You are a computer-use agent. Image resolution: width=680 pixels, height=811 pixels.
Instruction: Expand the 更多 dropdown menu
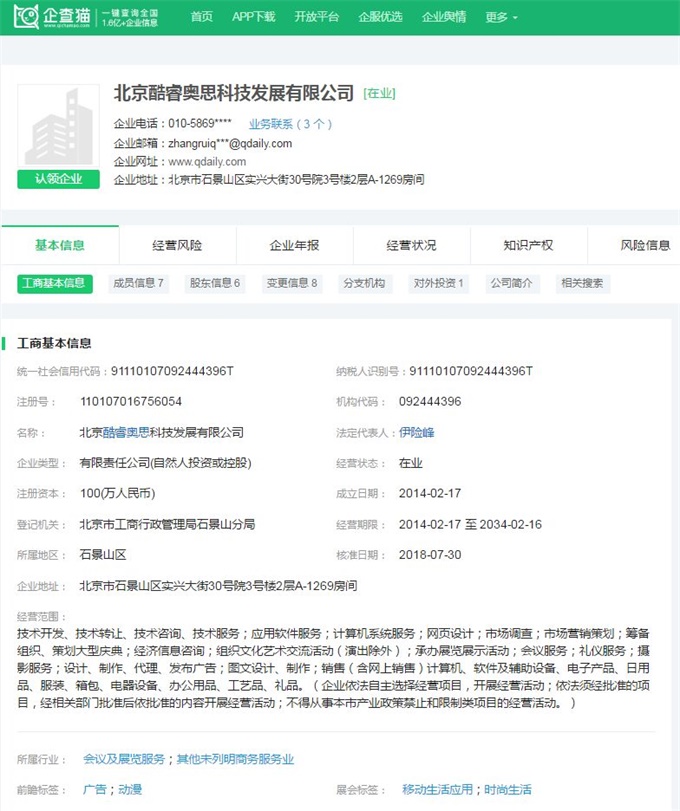pos(501,18)
